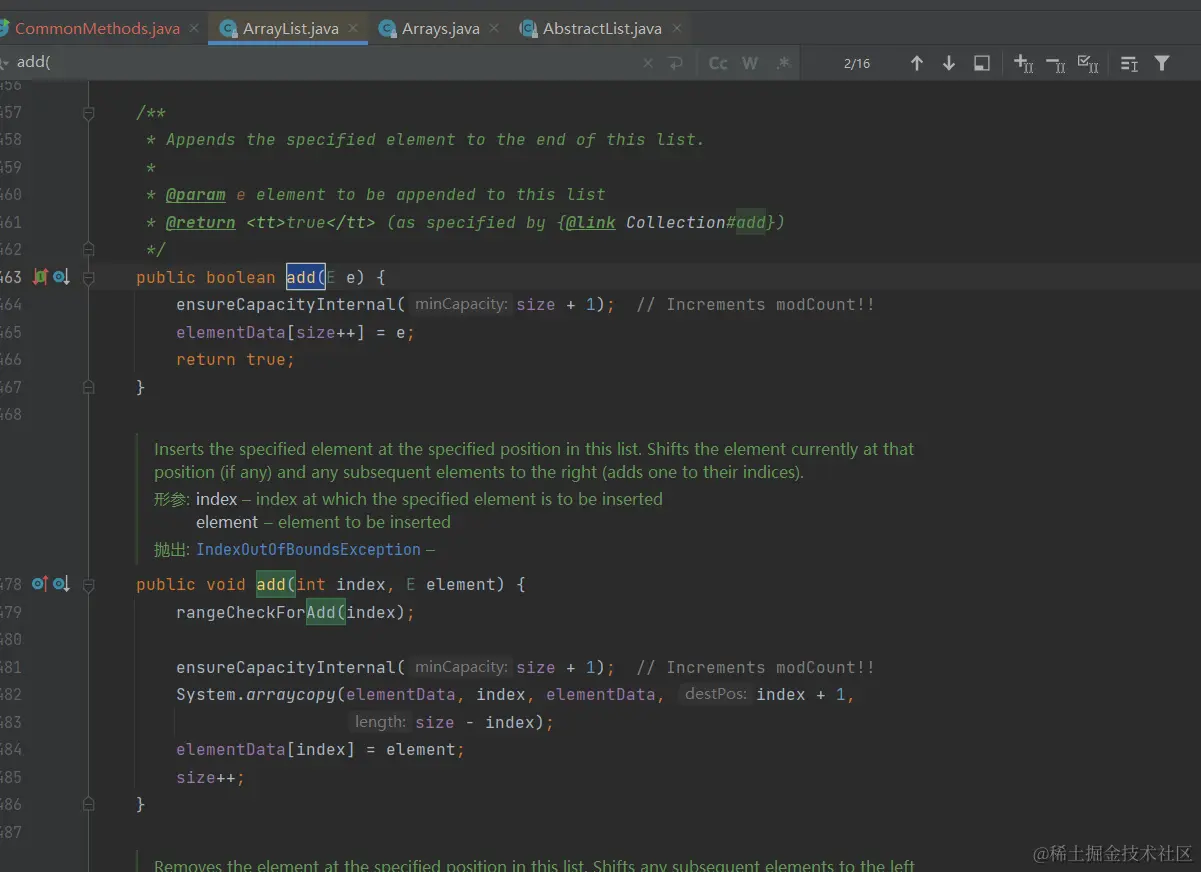Select the ArrayList.java editor tab
The height and width of the screenshot is (872, 1201).
[290, 28]
